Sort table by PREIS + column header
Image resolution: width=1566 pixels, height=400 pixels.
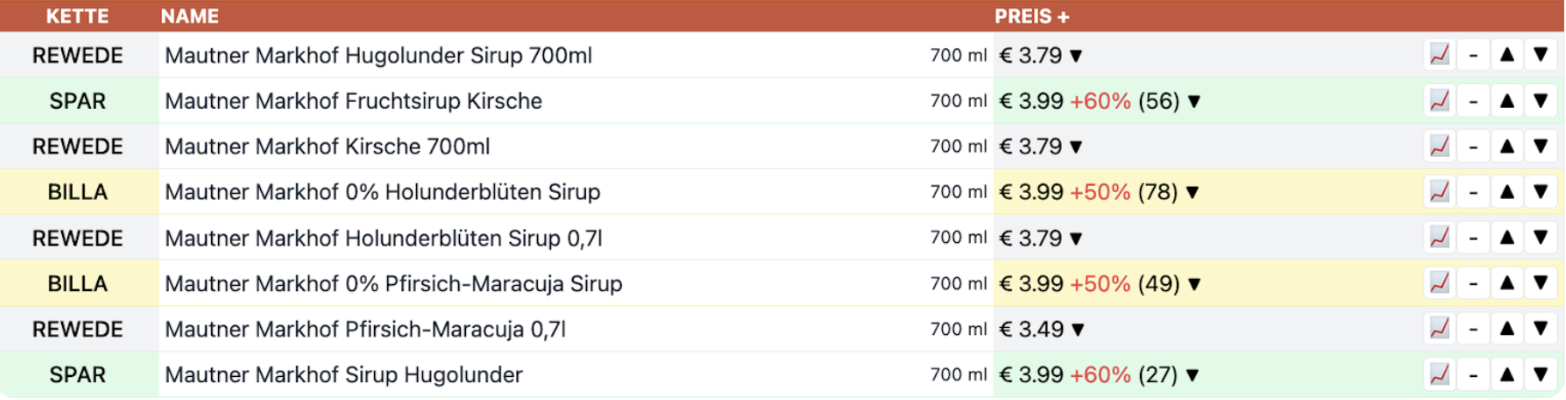1032,17
